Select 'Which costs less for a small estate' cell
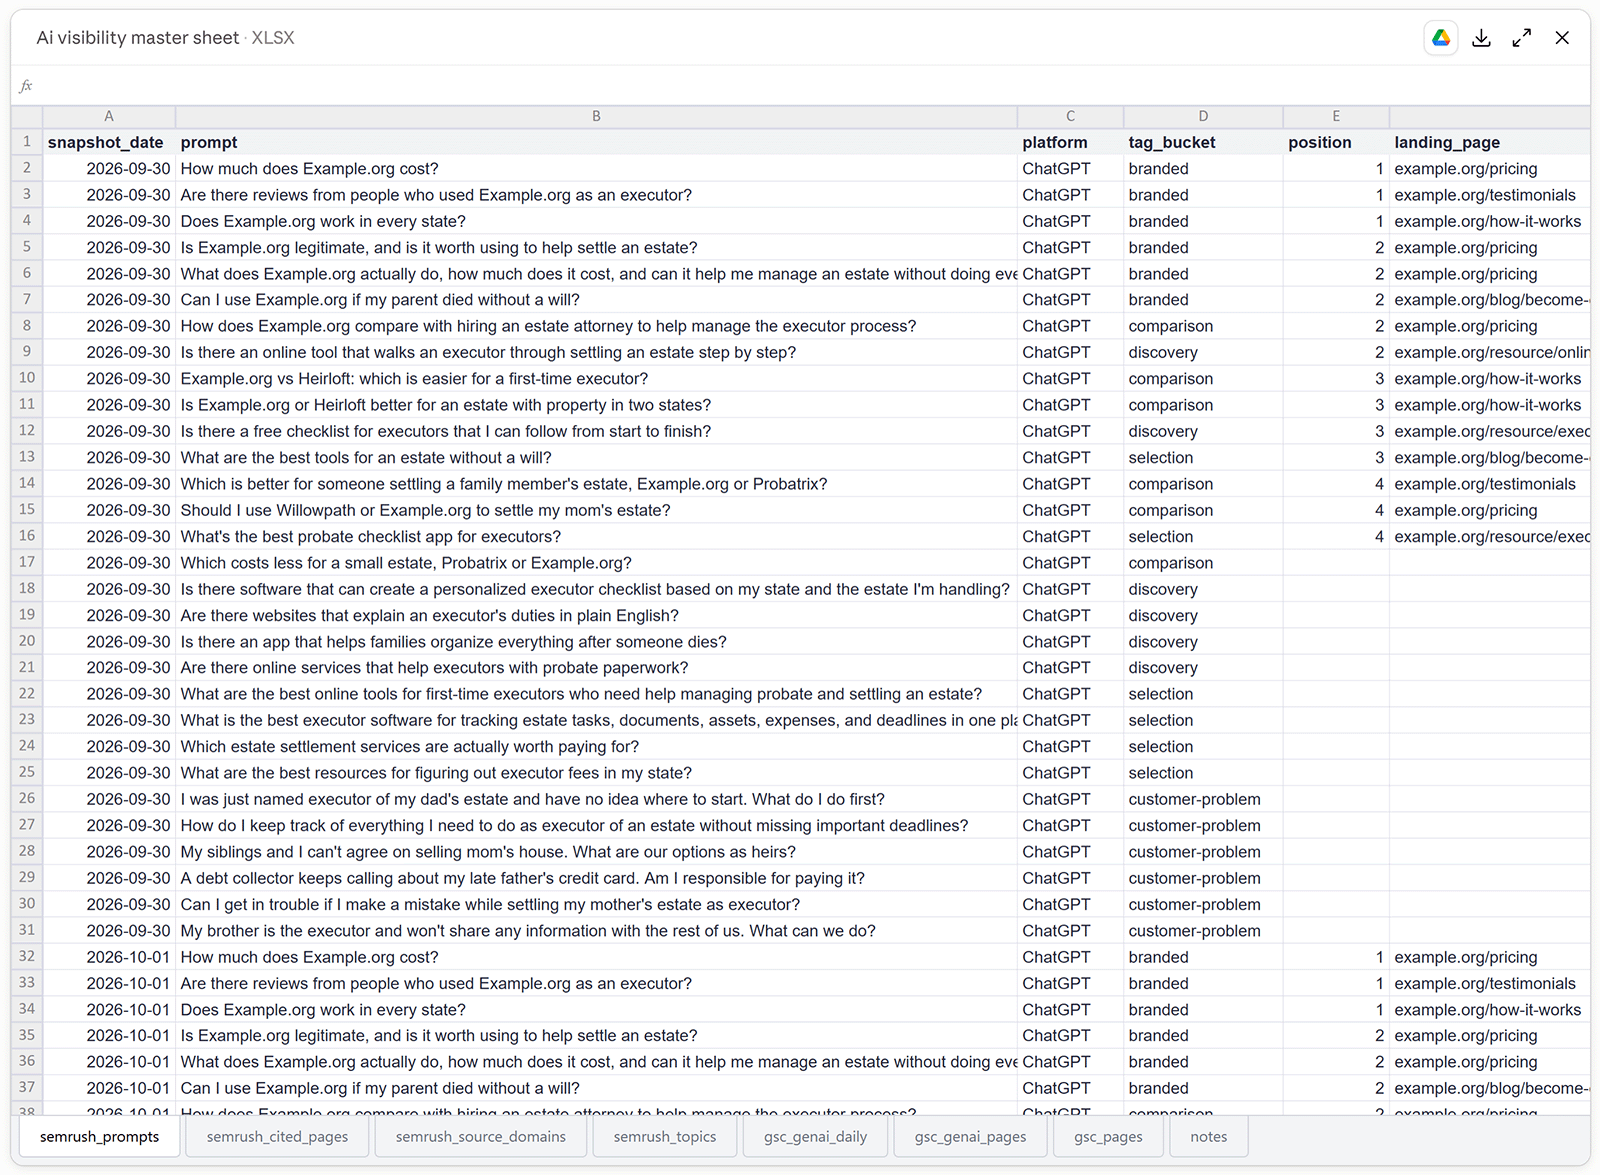The image size is (1600, 1175). (596, 563)
